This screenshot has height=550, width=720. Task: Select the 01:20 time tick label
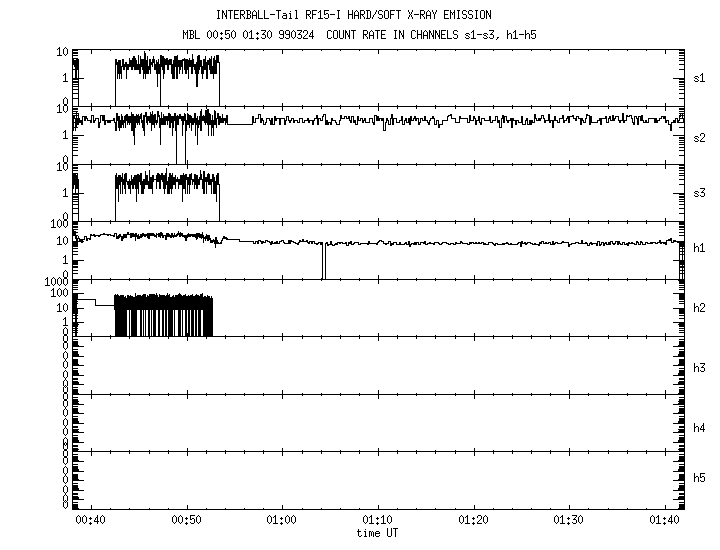tap(473, 521)
